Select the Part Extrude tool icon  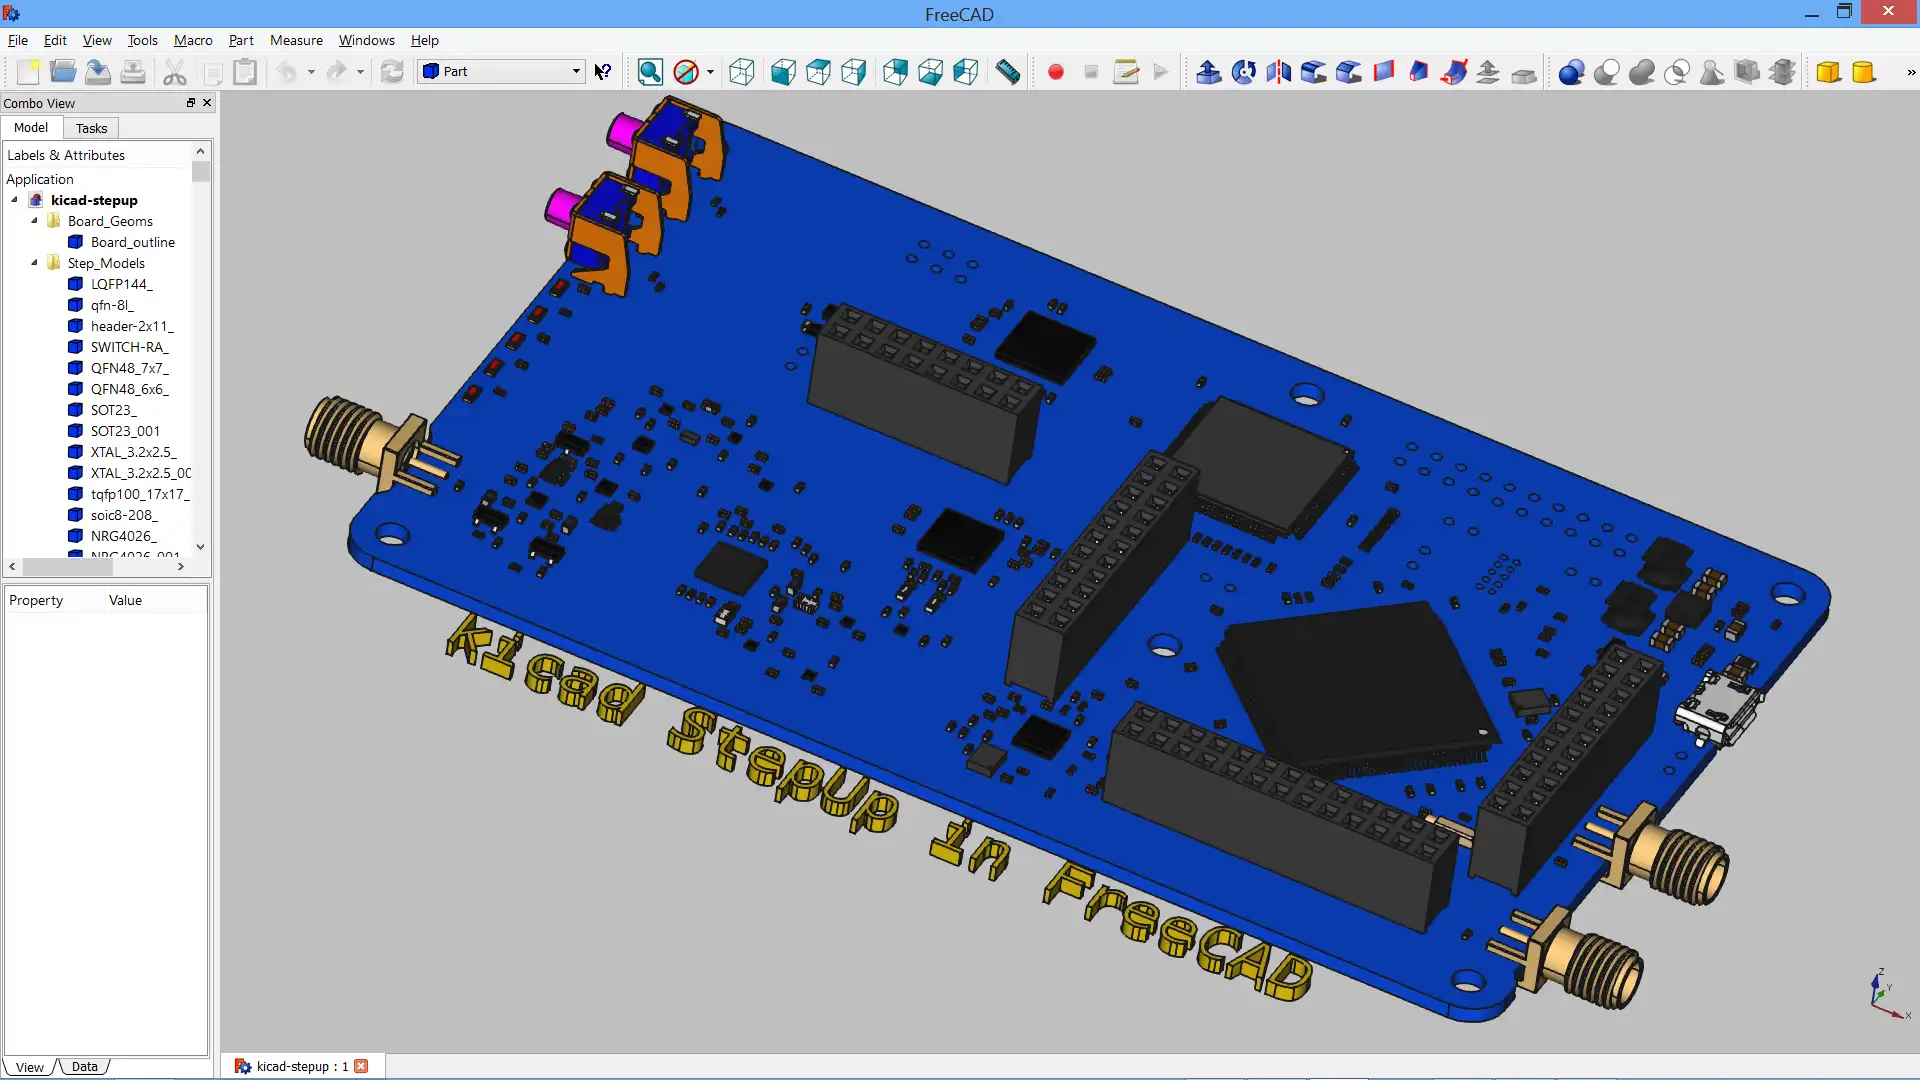[x=1208, y=71]
